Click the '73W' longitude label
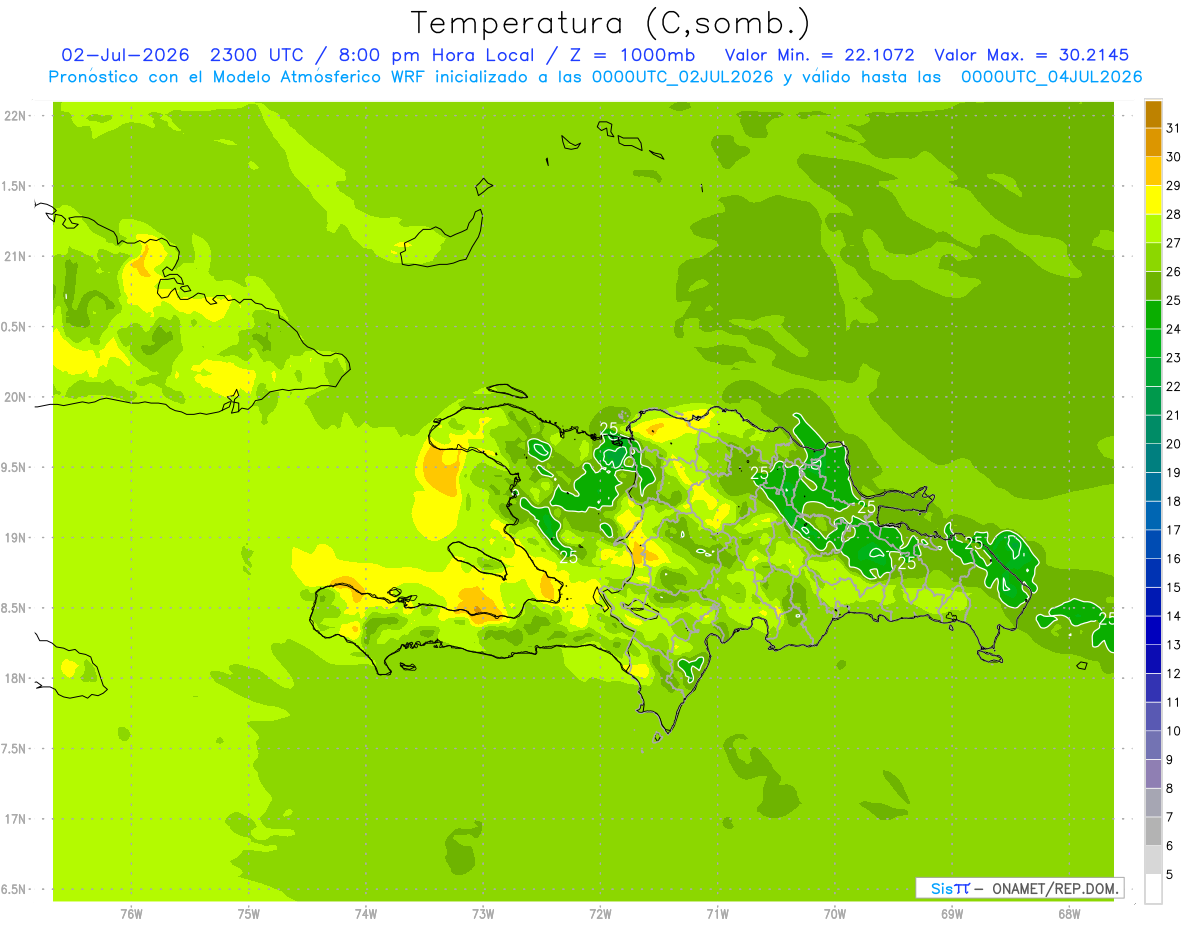Viewport: 1200px width, 927px height. coord(483,914)
